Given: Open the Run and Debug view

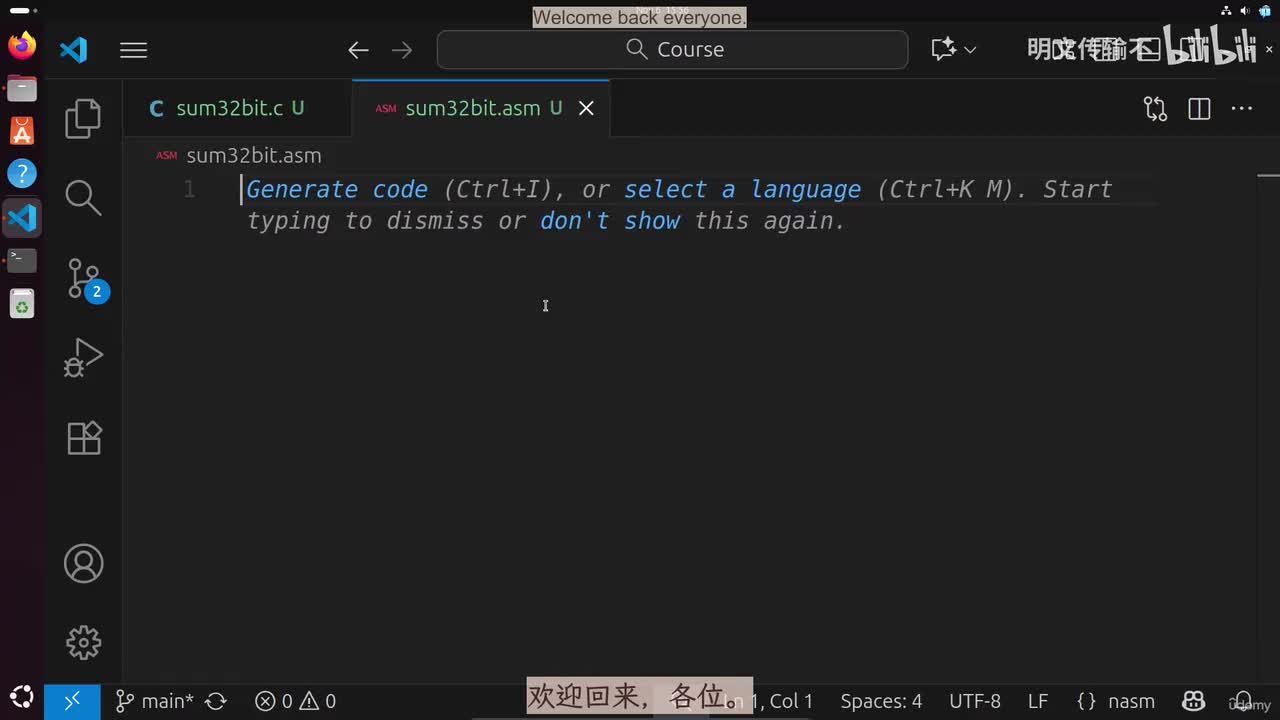Looking at the screenshot, I should click(x=83, y=358).
